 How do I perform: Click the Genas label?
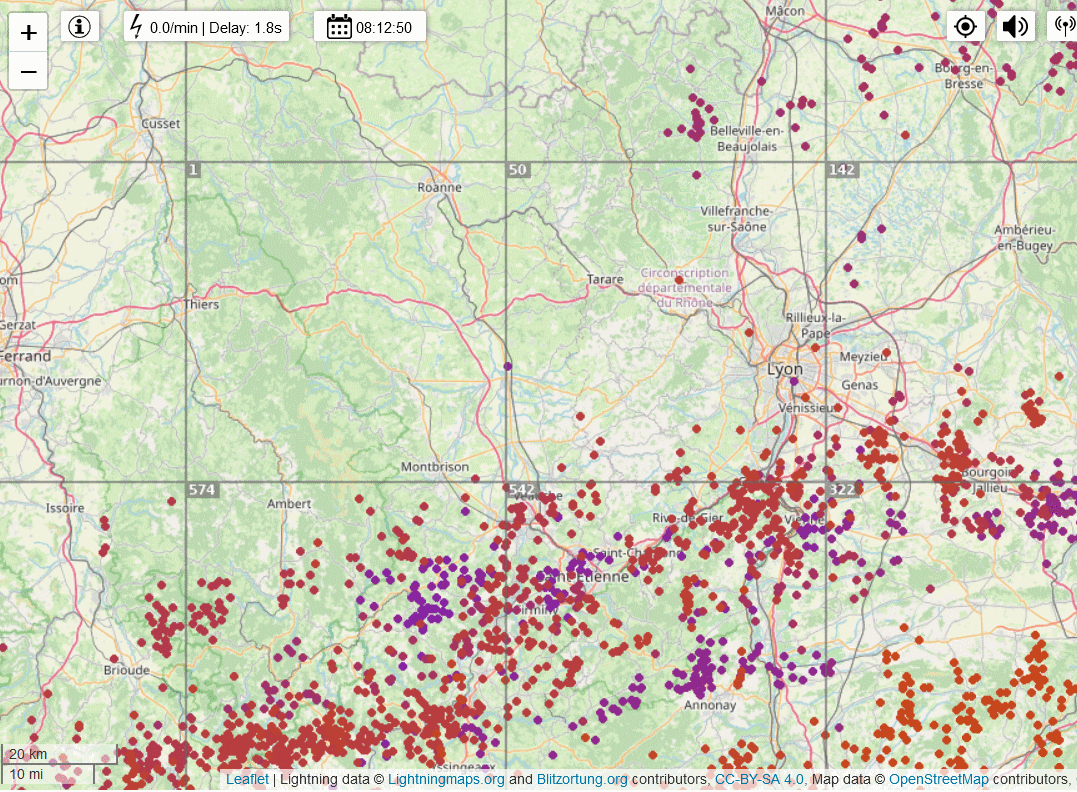tap(860, 385)
